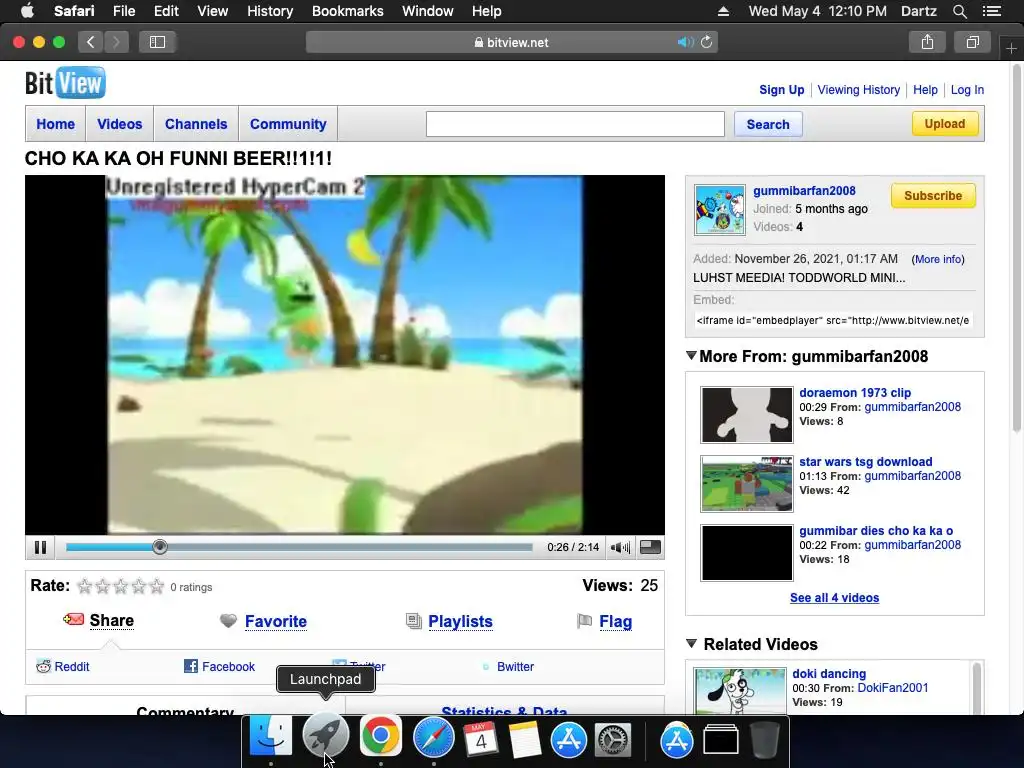The image size is (1024, 768).
Task: Click the Flag icon
Action: [x=584, y=620]
